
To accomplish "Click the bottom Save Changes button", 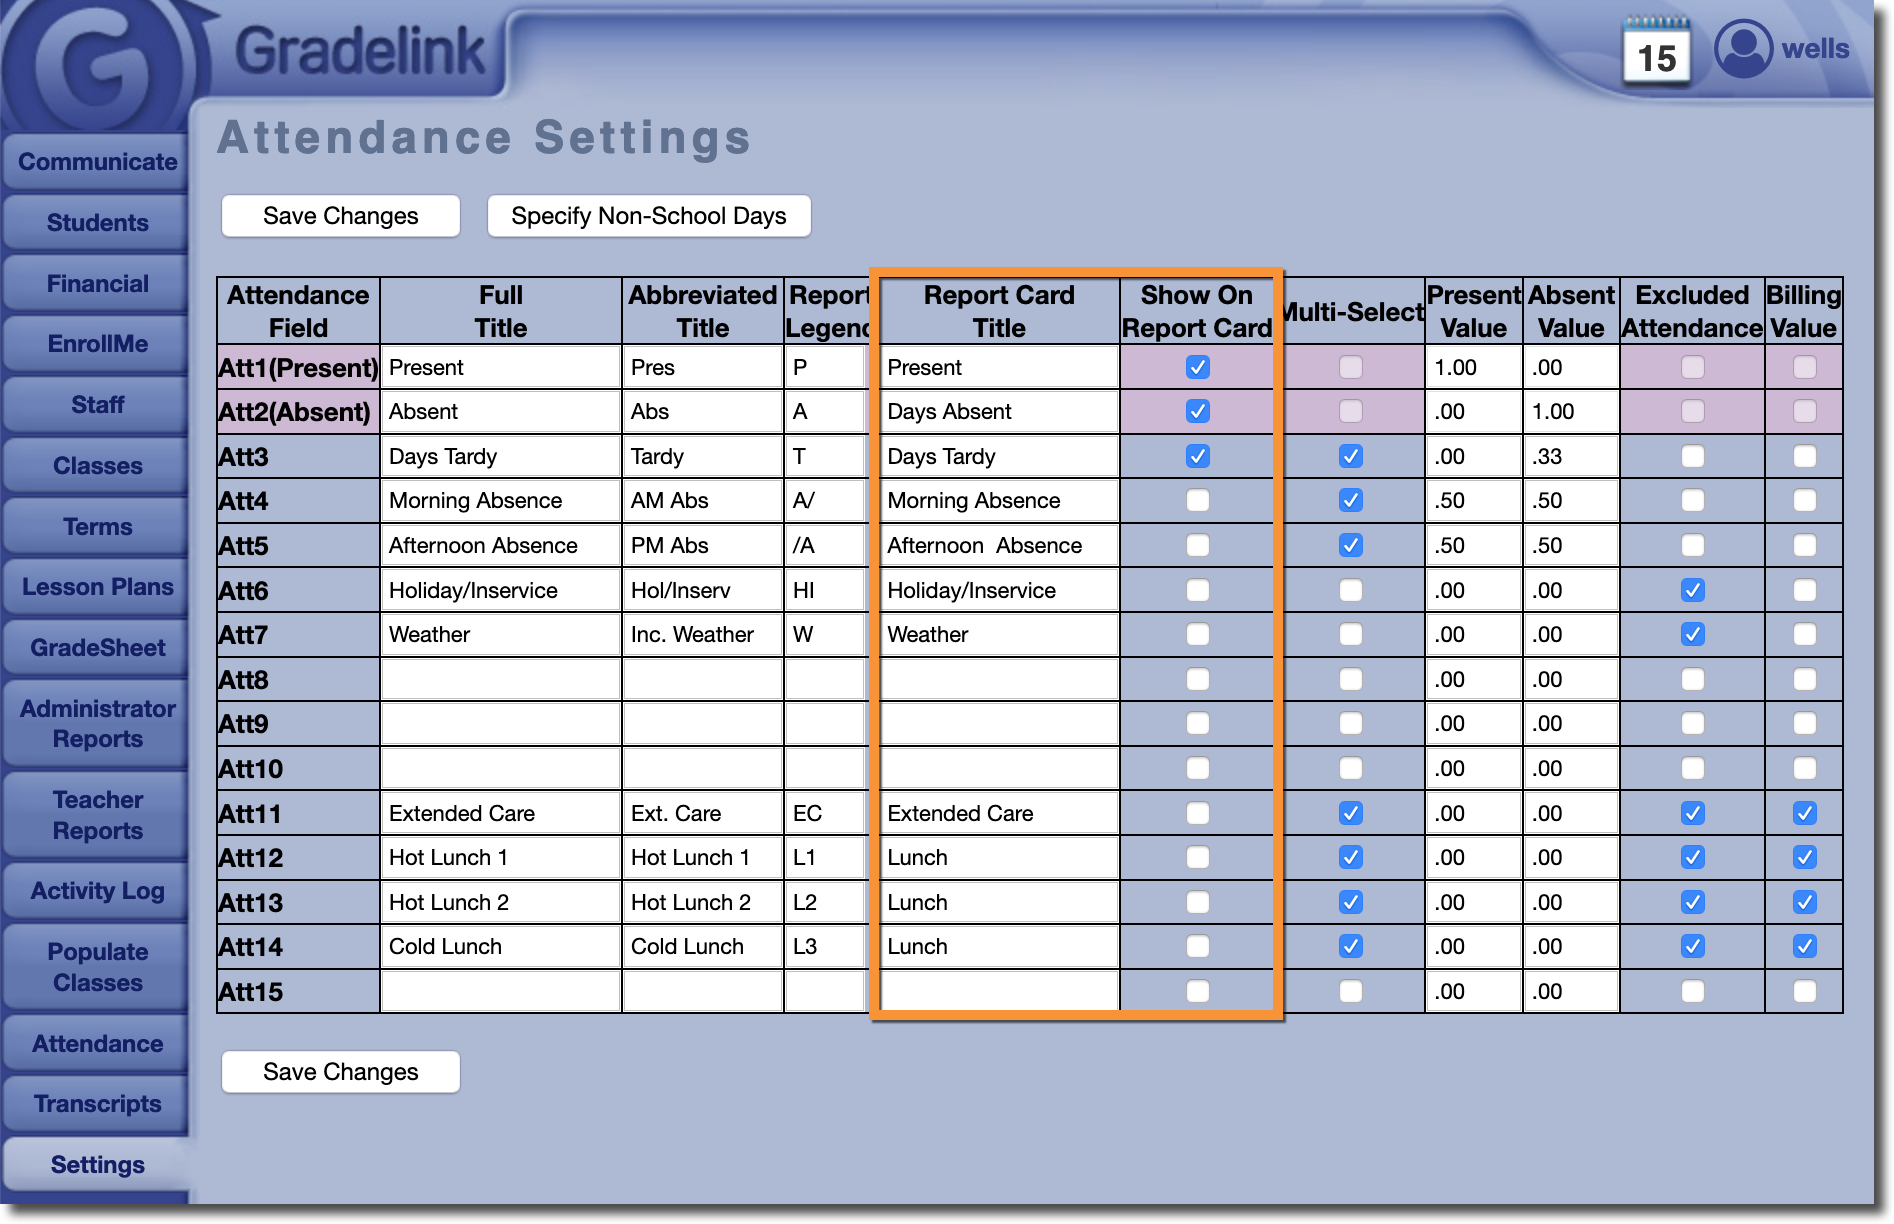I will [x=340, y=1072].
